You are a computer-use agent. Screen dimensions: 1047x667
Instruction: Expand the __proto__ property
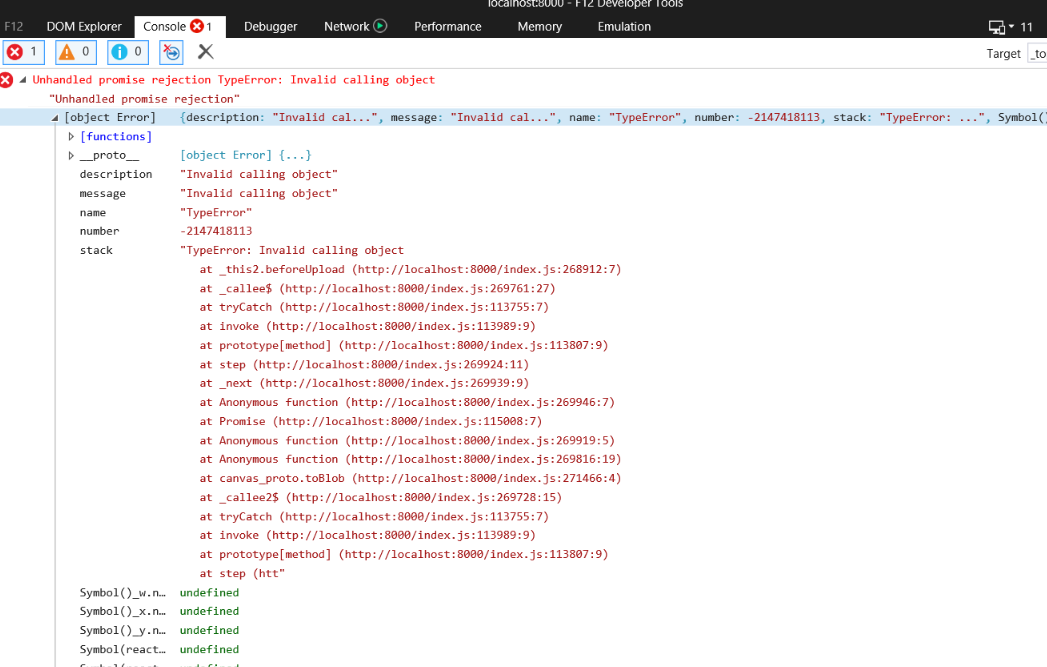[x=70, y=155]
